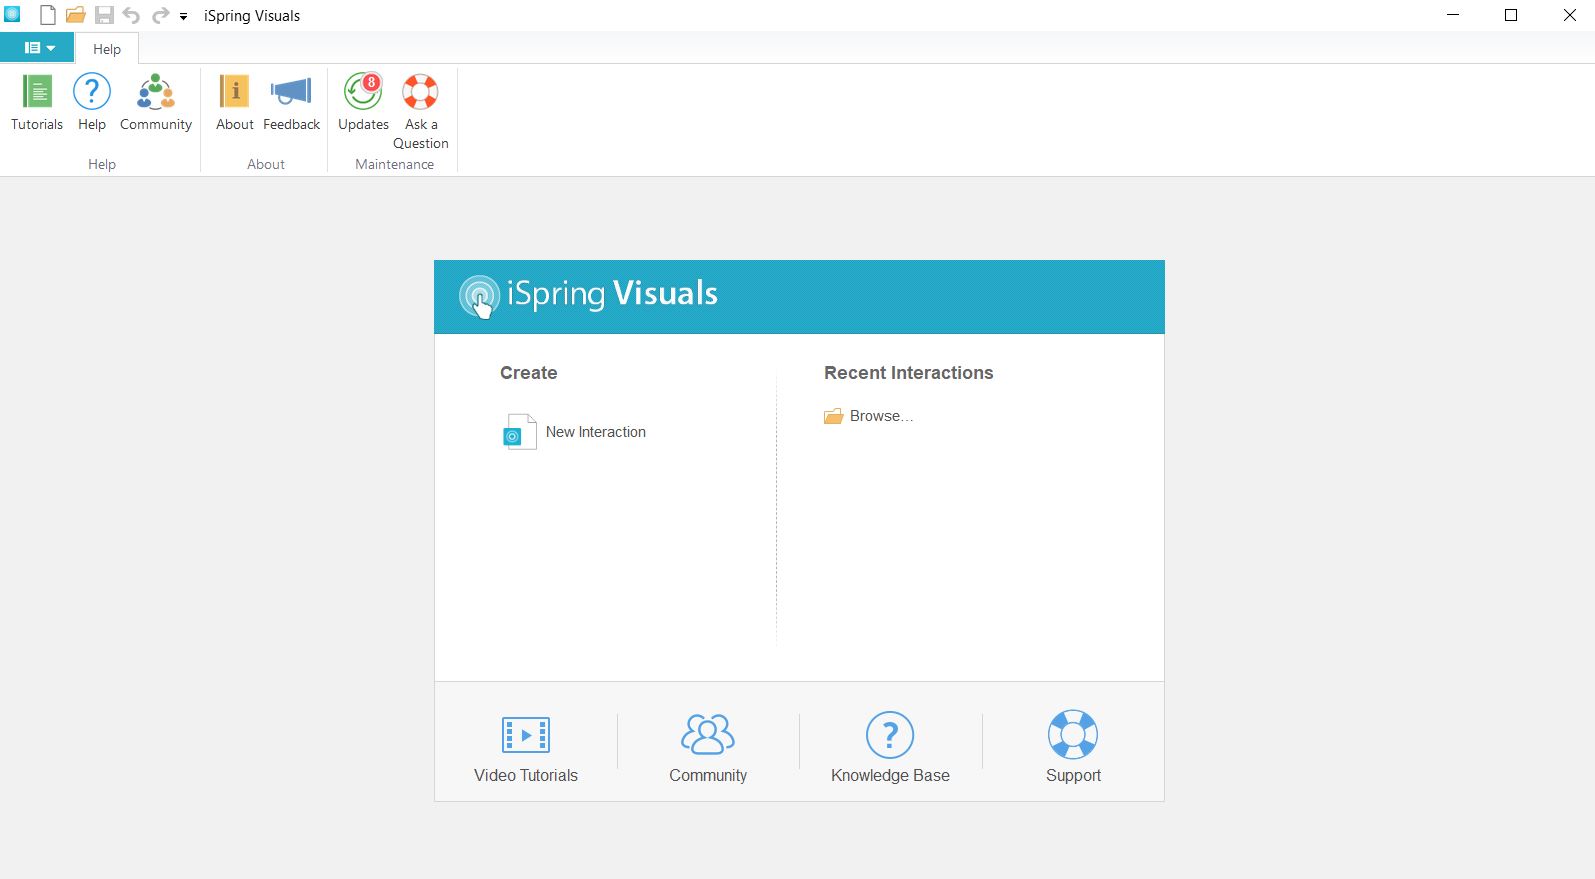Start a New Interaction
The width and height of the screenshot is (1595, 879).
coord(574,432)
